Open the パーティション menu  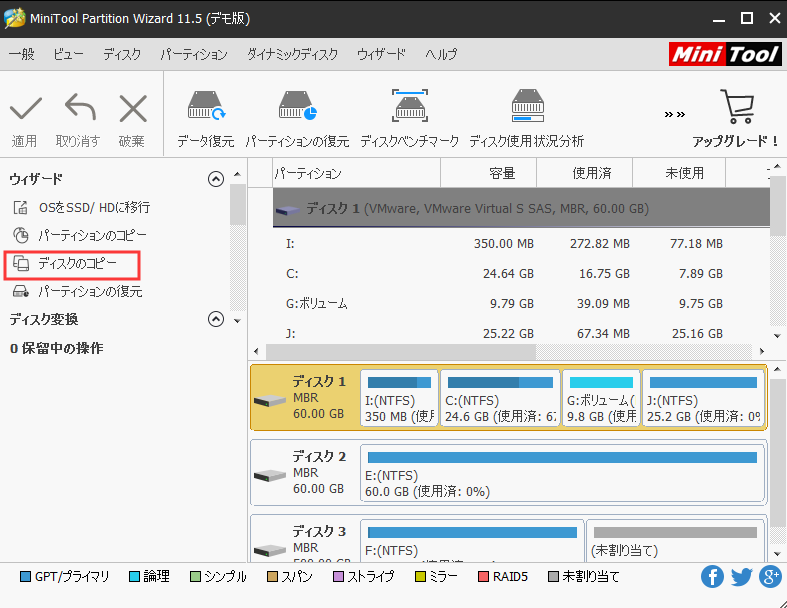[x=194, y=54]
